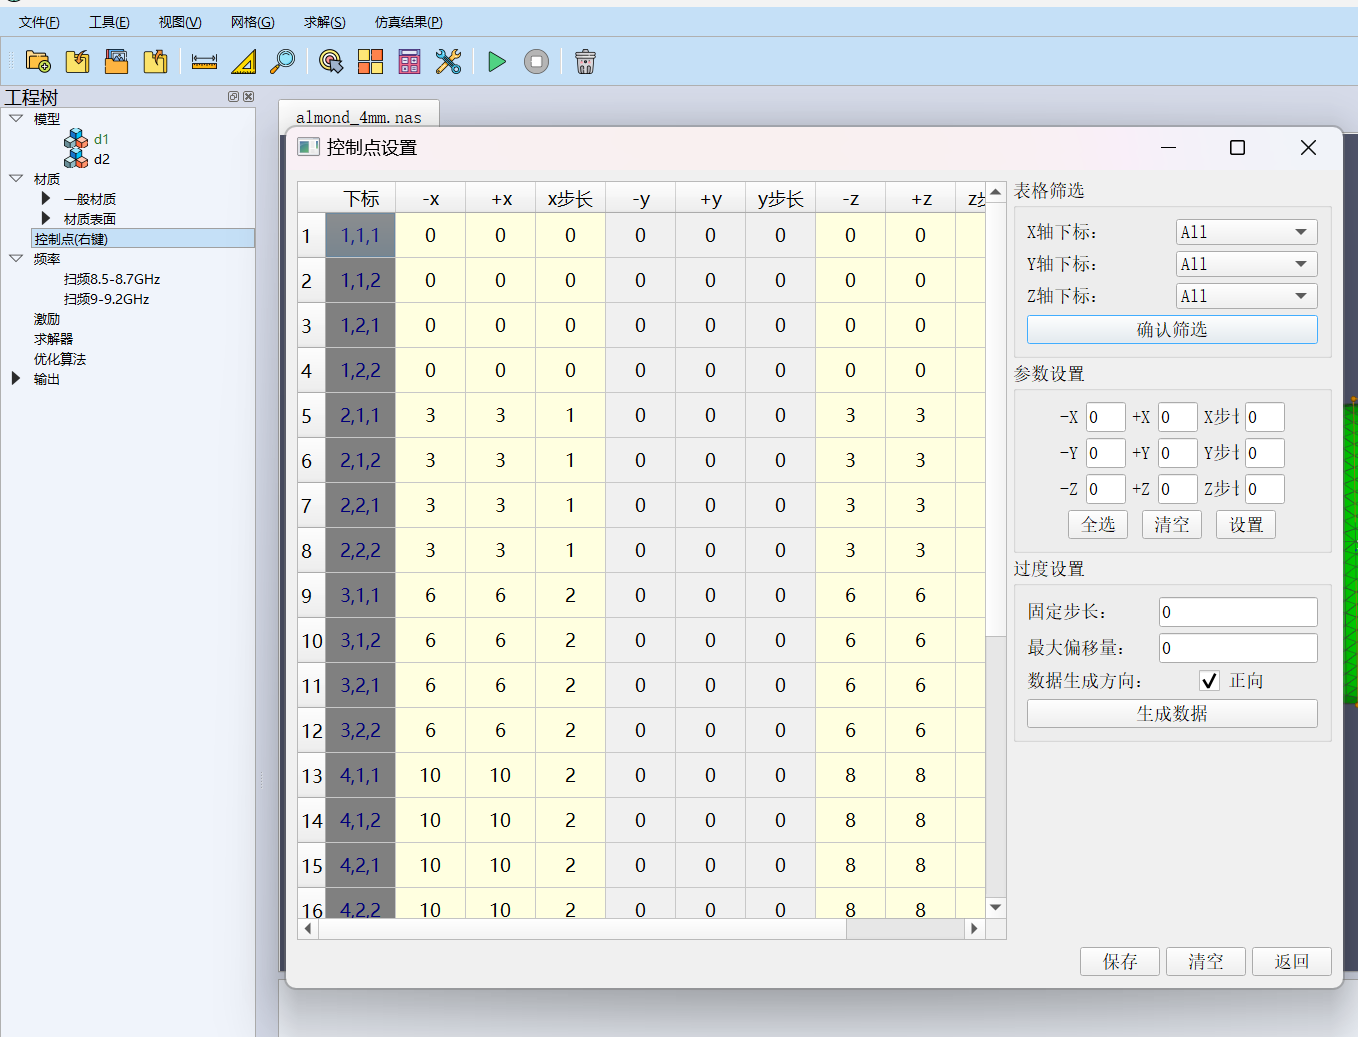
Task: Select the ruler measurement tool
Action: click(x=204, y=62)
